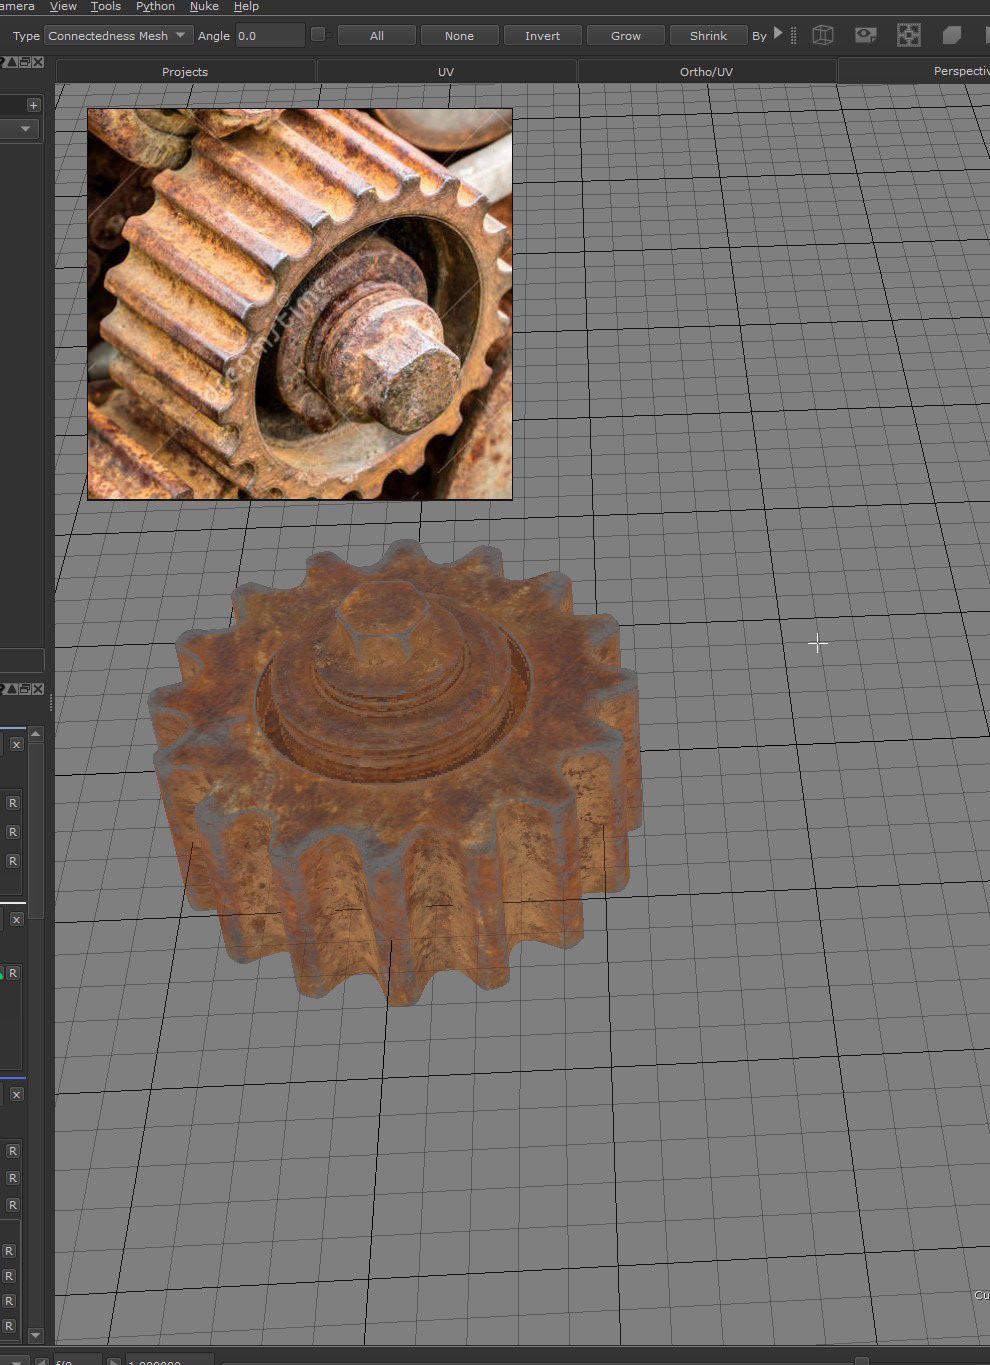This screenshot has height=1365, width=990.
Task: Switch to the Perspective tab
Action: 914,71
